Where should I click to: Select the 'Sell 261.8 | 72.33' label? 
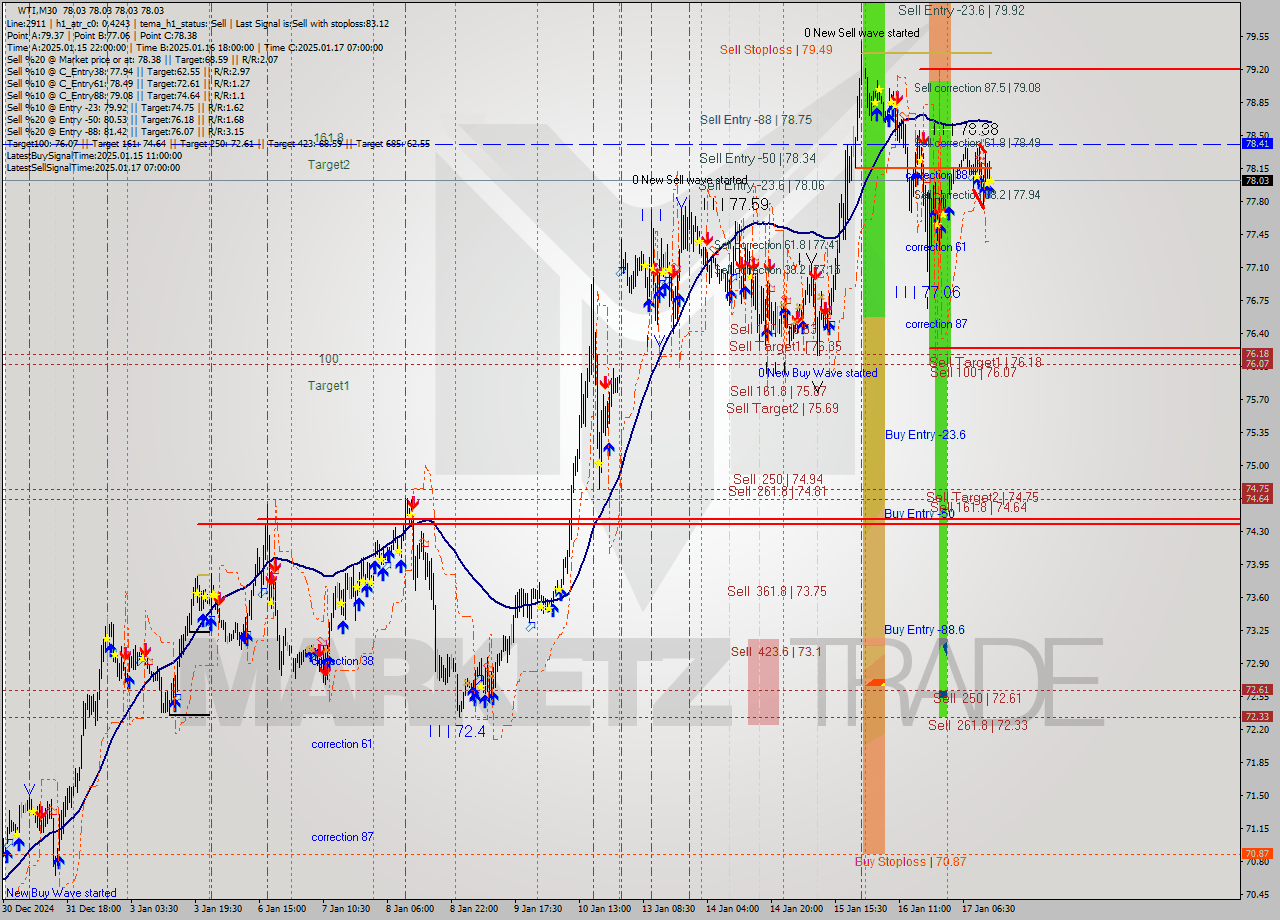click(978, 726)
